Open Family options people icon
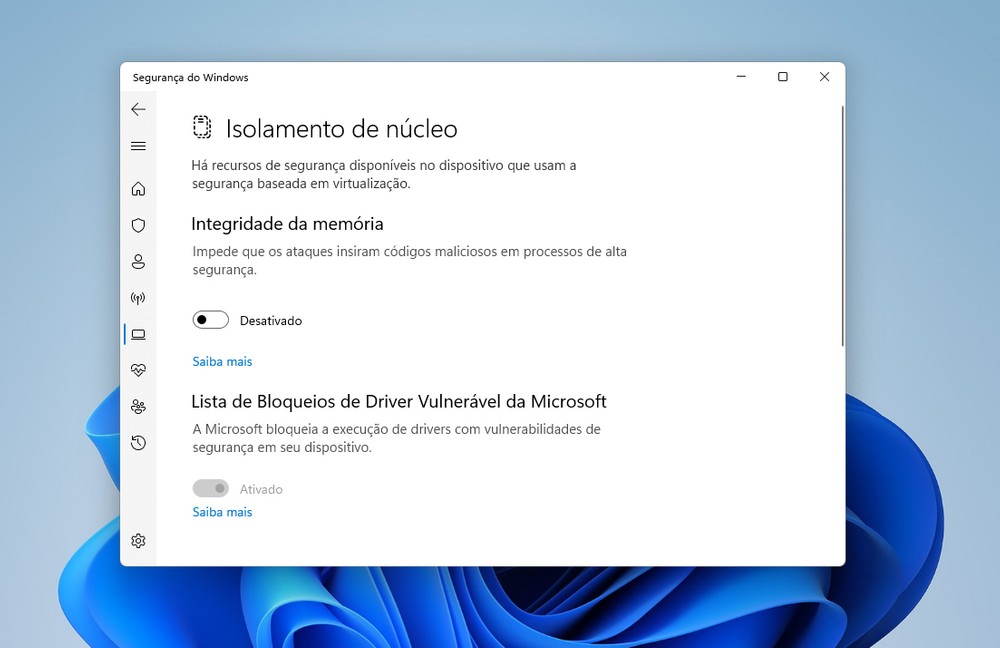The height and width of the screenshot is (648, 1000). [138, 406]
